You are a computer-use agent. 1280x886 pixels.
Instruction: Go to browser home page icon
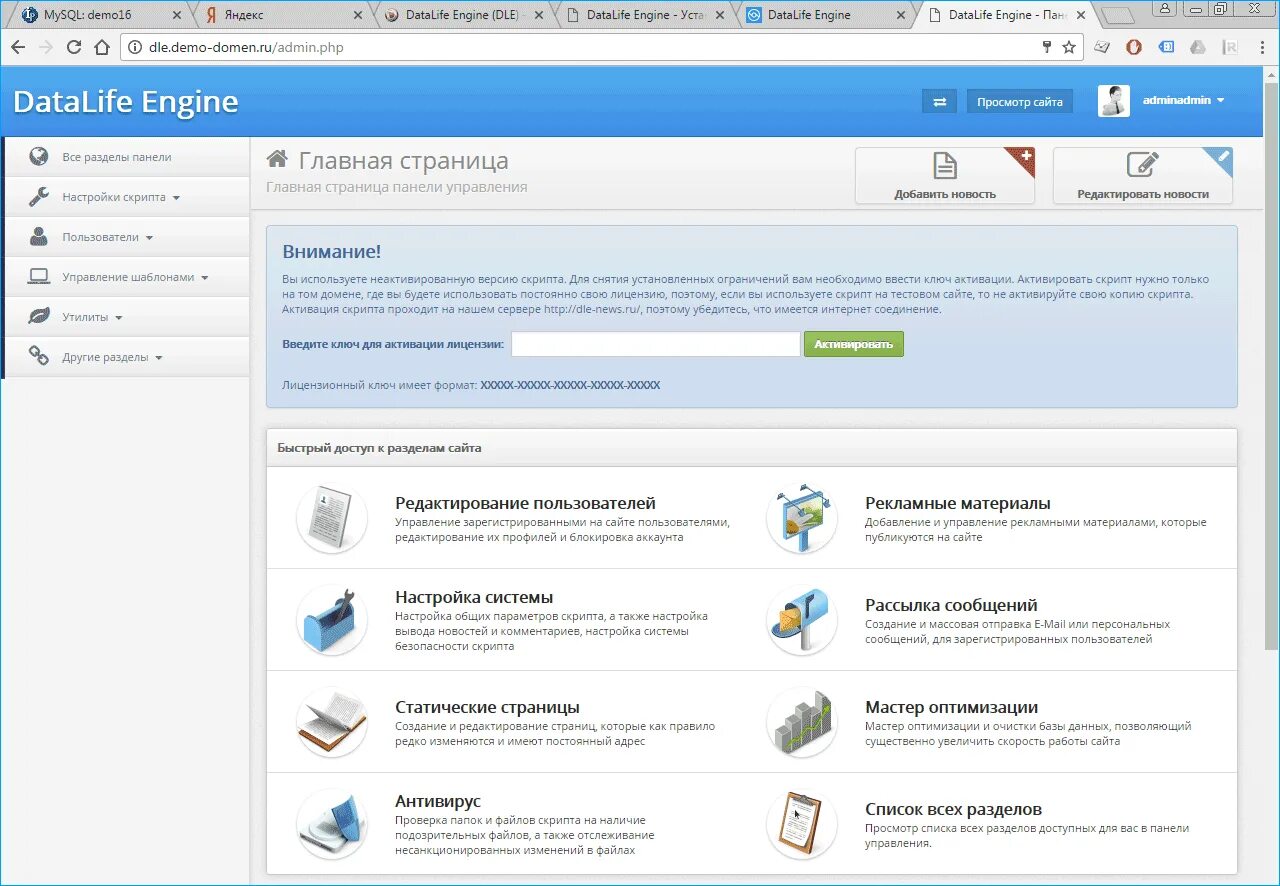coord(102,47)
